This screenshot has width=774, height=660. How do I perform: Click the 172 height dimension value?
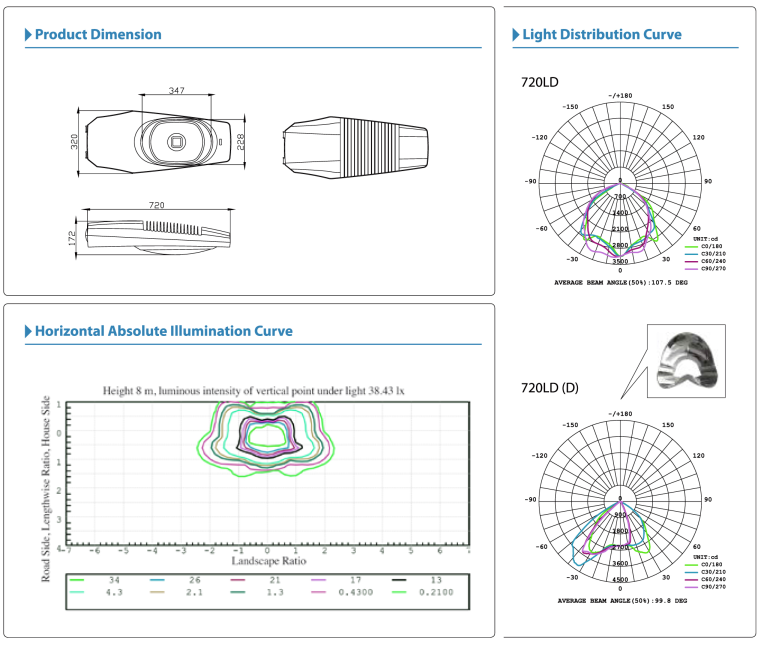point(72,238)
